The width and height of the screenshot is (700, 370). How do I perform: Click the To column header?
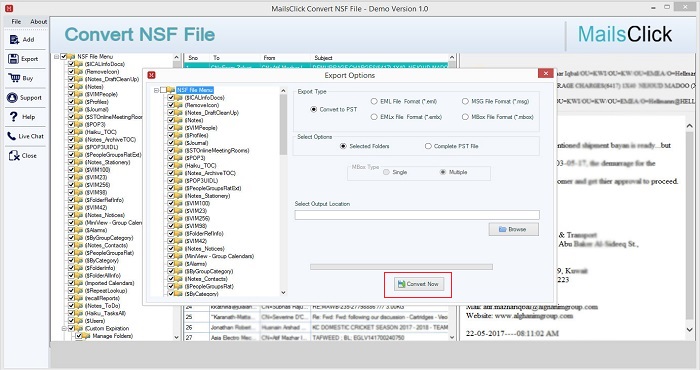pos(234,58)
